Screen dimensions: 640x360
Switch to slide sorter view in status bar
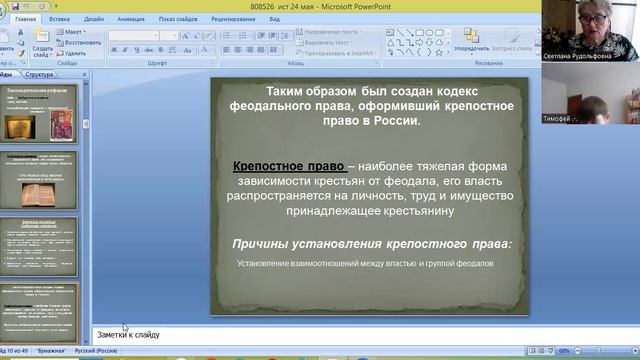point(541,351)
